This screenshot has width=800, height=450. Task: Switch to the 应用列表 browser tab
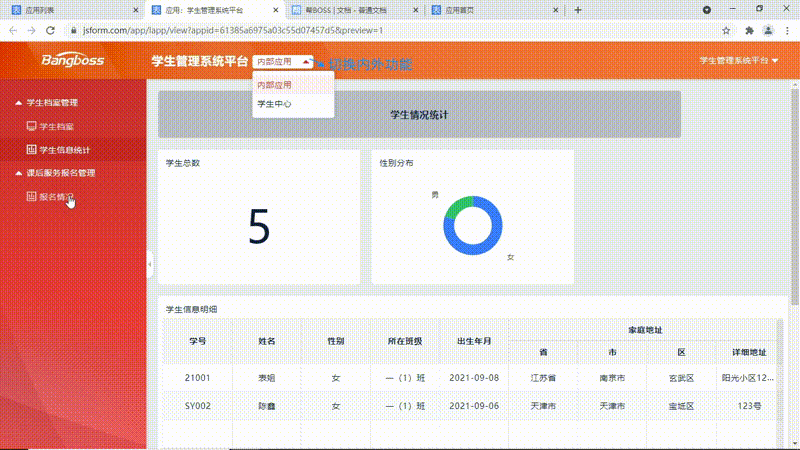(60, 10)
